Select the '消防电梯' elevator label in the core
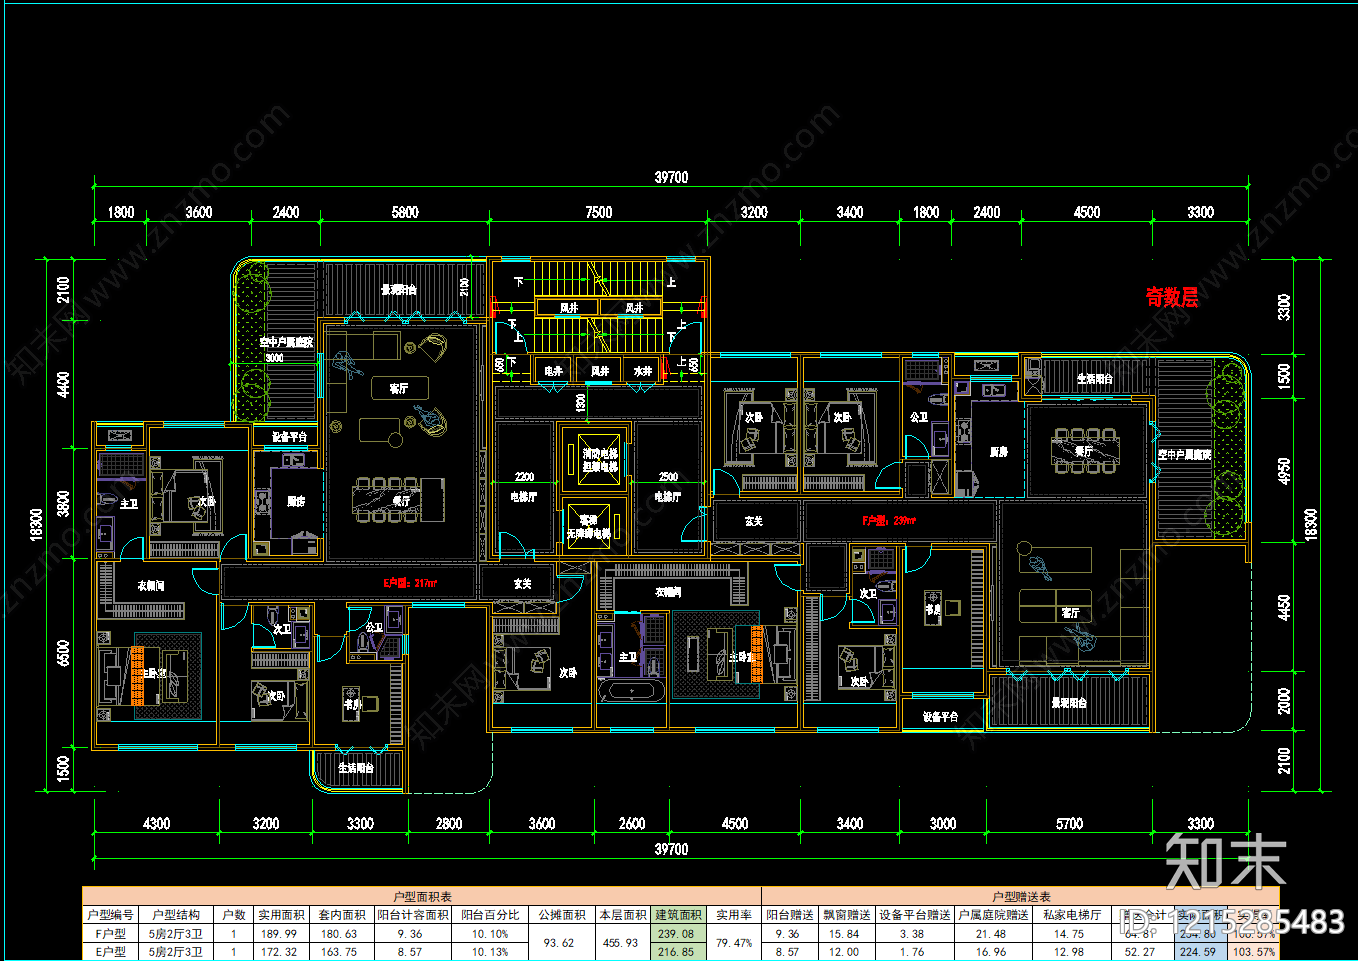 [600, 454]
